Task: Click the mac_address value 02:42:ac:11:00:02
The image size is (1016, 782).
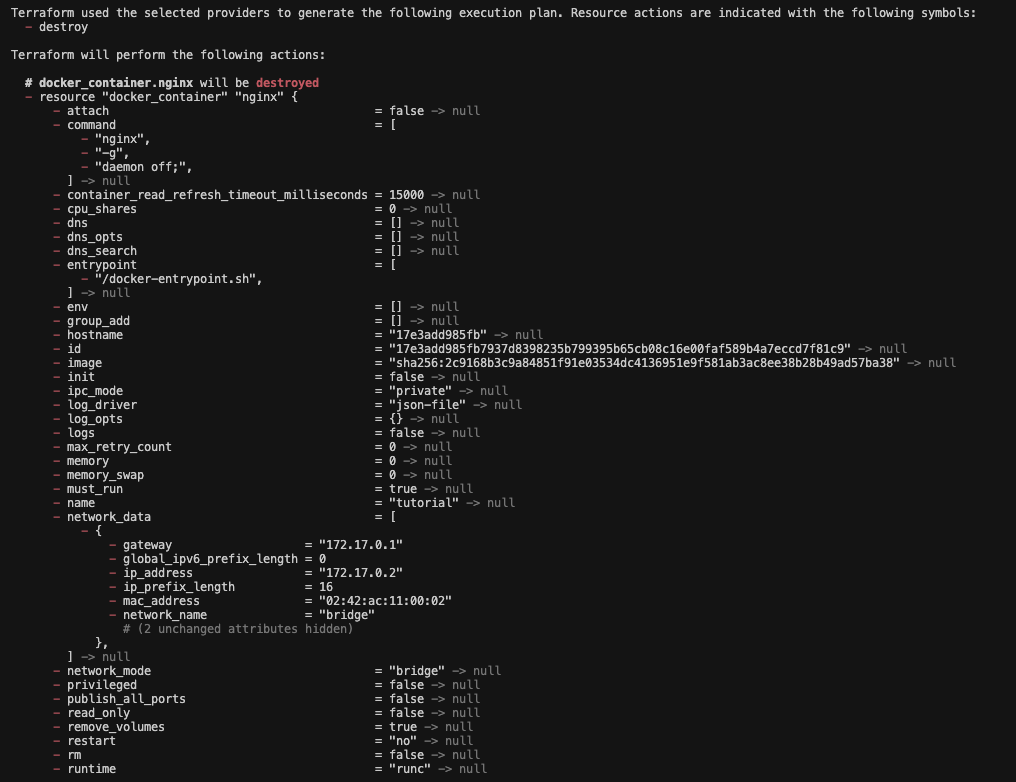Action: pos(385,601)
